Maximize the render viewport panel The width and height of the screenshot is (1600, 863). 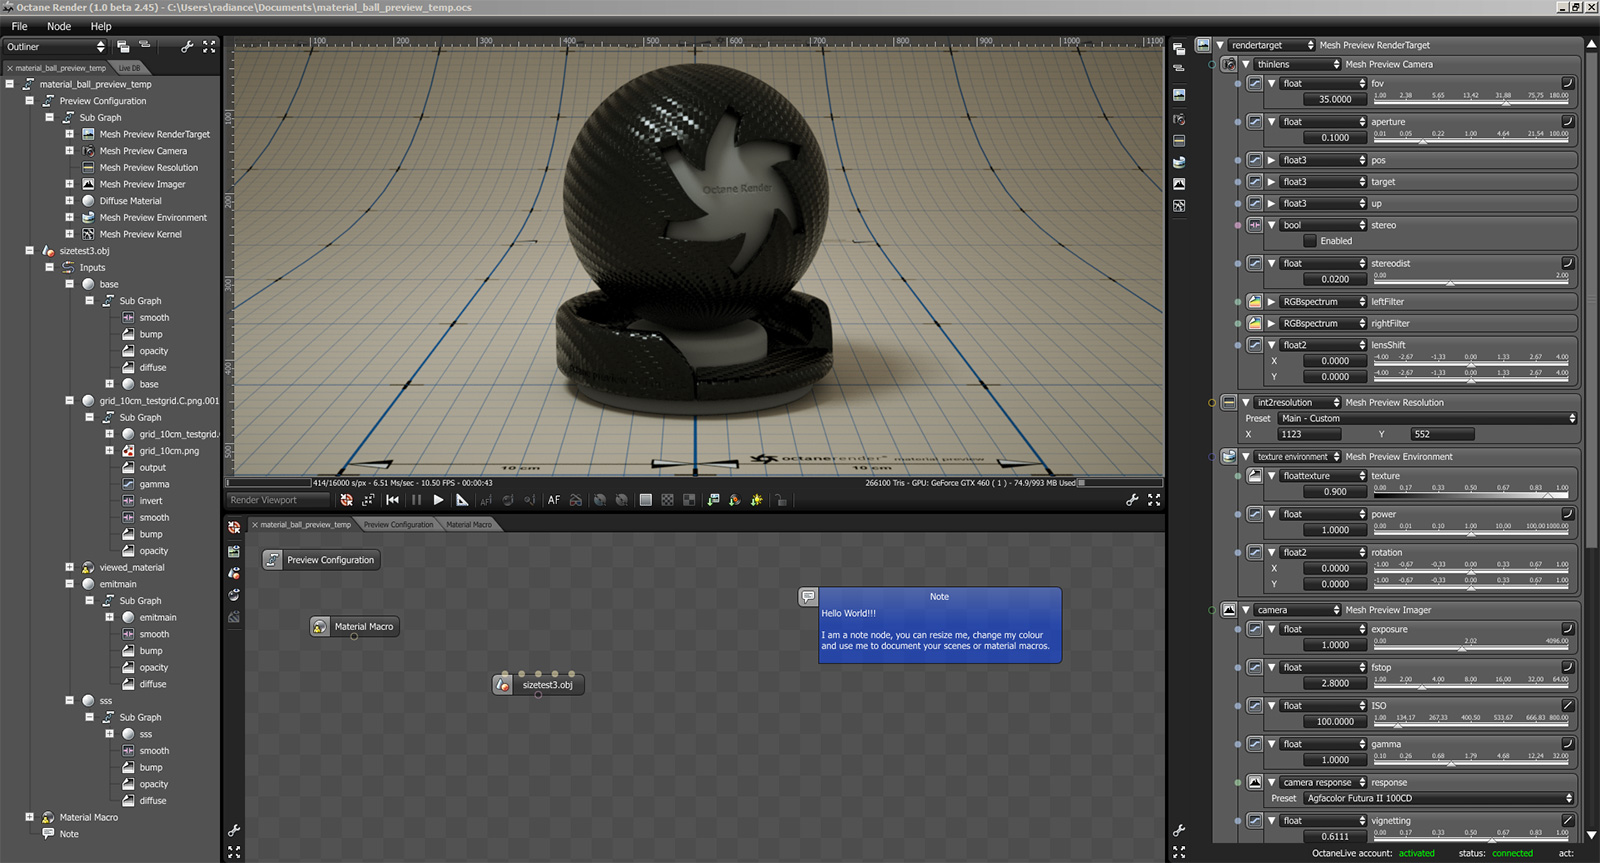coord(1154,500)
